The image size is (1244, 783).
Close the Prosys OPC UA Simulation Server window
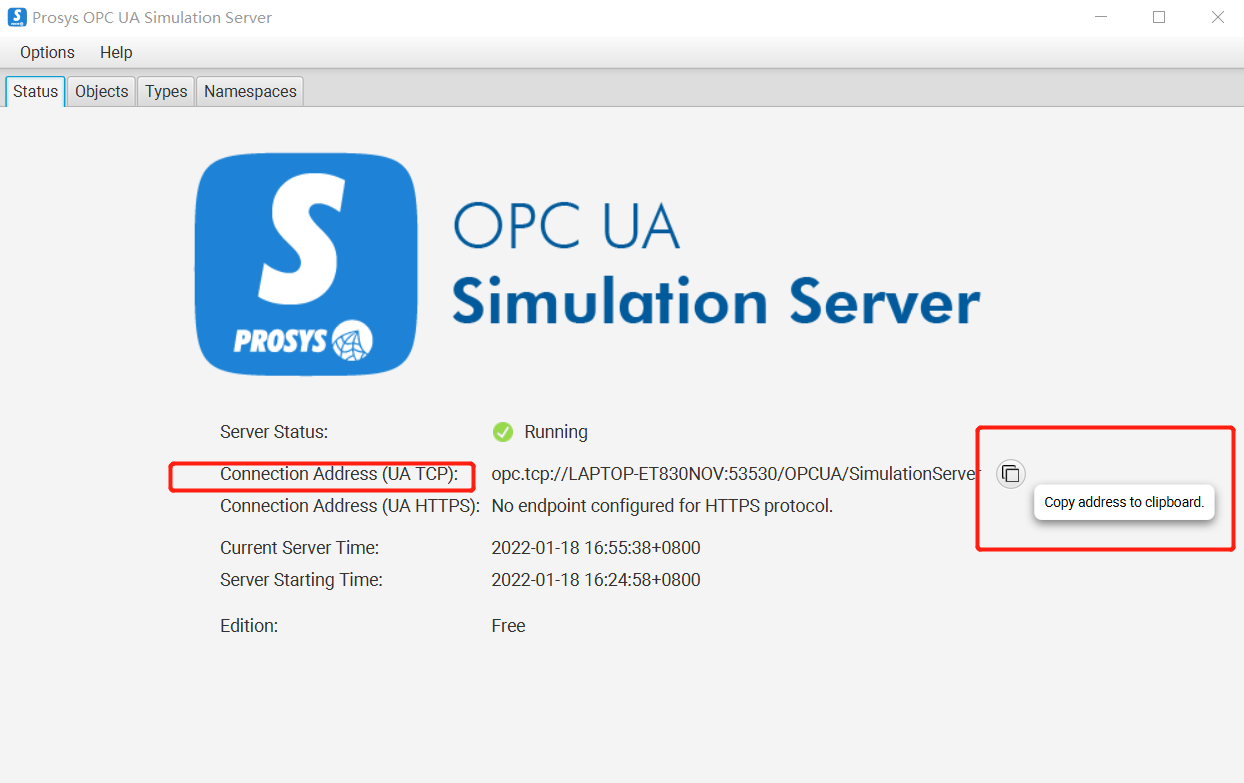[1217, 17]
